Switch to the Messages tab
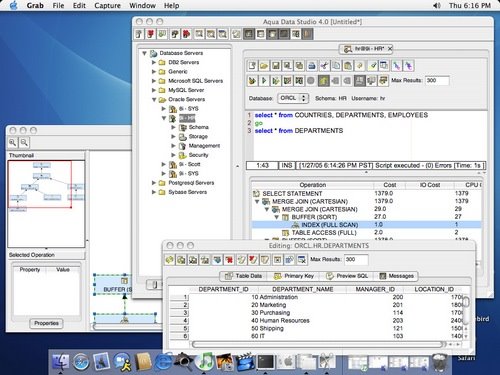 (397, 276)
